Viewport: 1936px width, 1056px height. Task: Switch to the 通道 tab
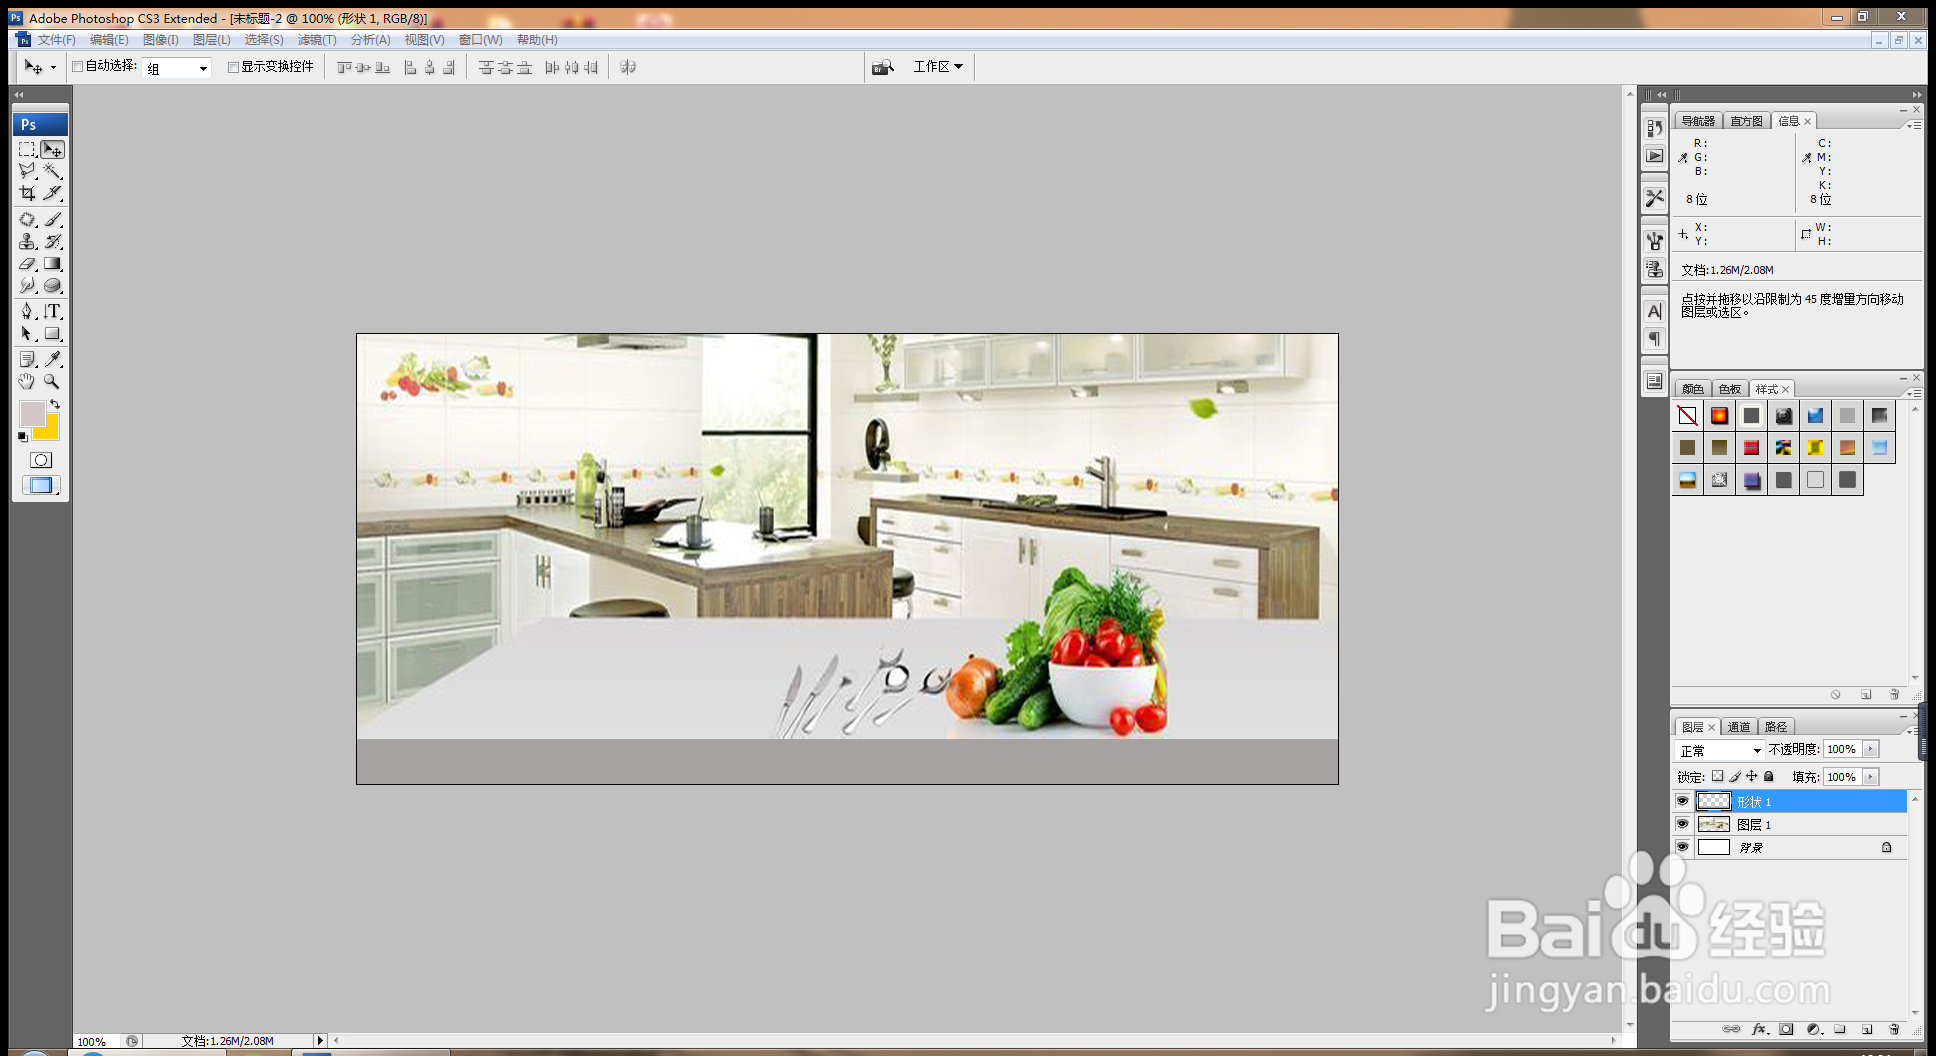[x=1739, y=727]
